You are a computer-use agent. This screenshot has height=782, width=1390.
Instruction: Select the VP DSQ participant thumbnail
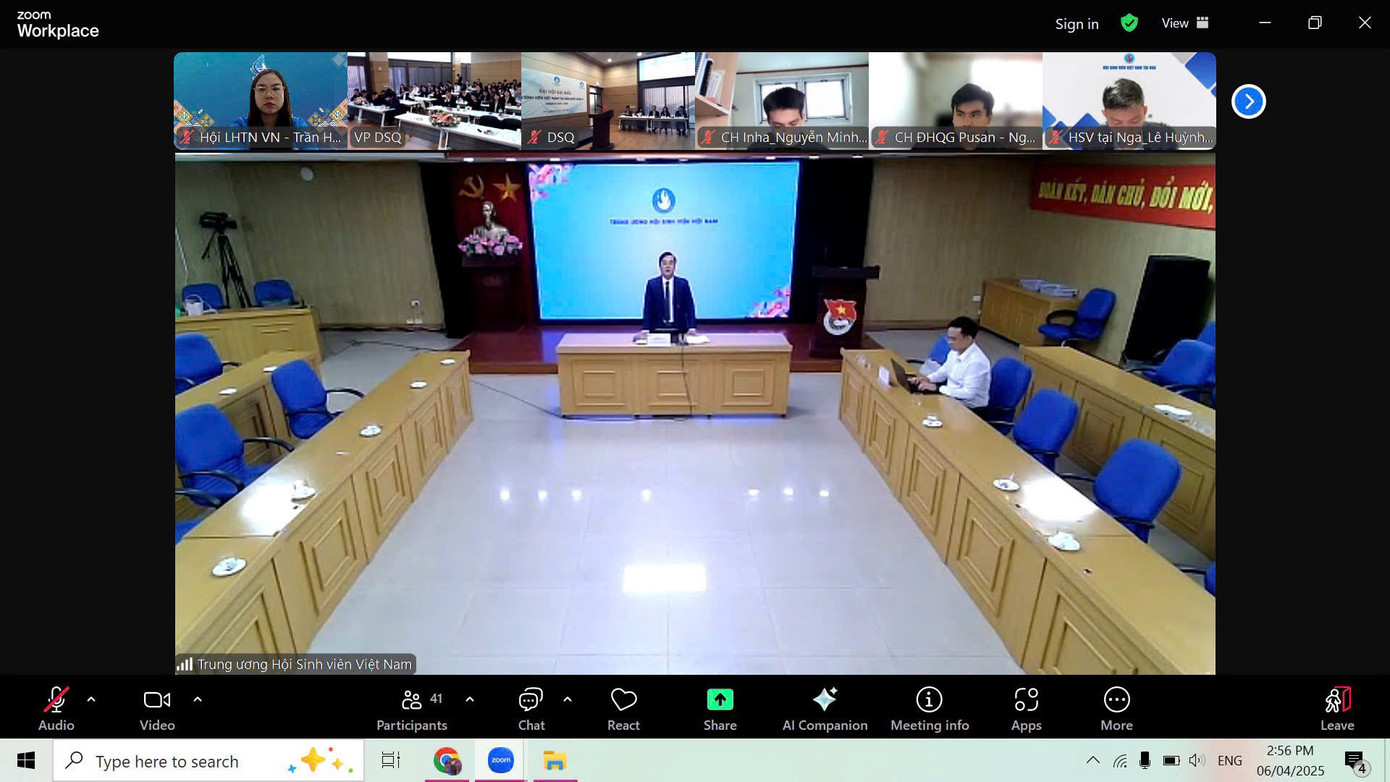coord(434,100)
